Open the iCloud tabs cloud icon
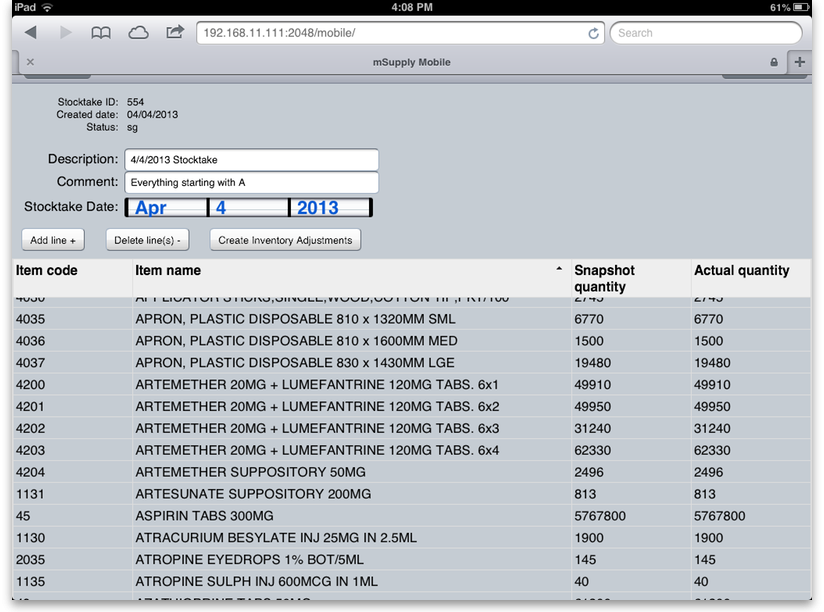 [x=138, y=33]
